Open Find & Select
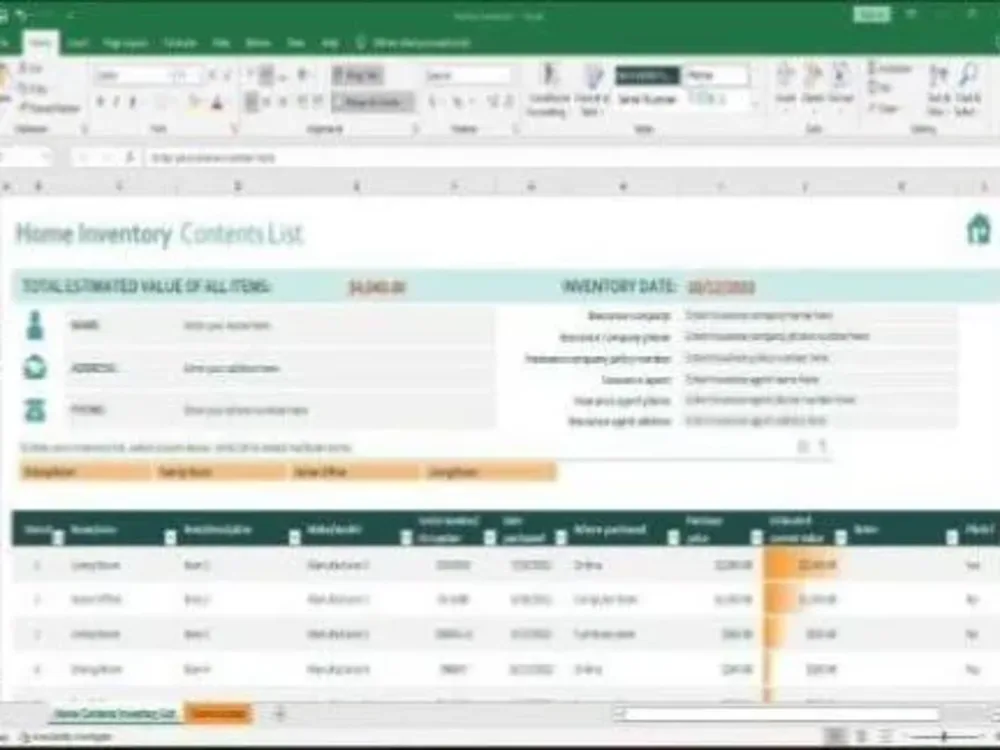The height and width of the screenshot is (750, 1000). pos(967,89)
